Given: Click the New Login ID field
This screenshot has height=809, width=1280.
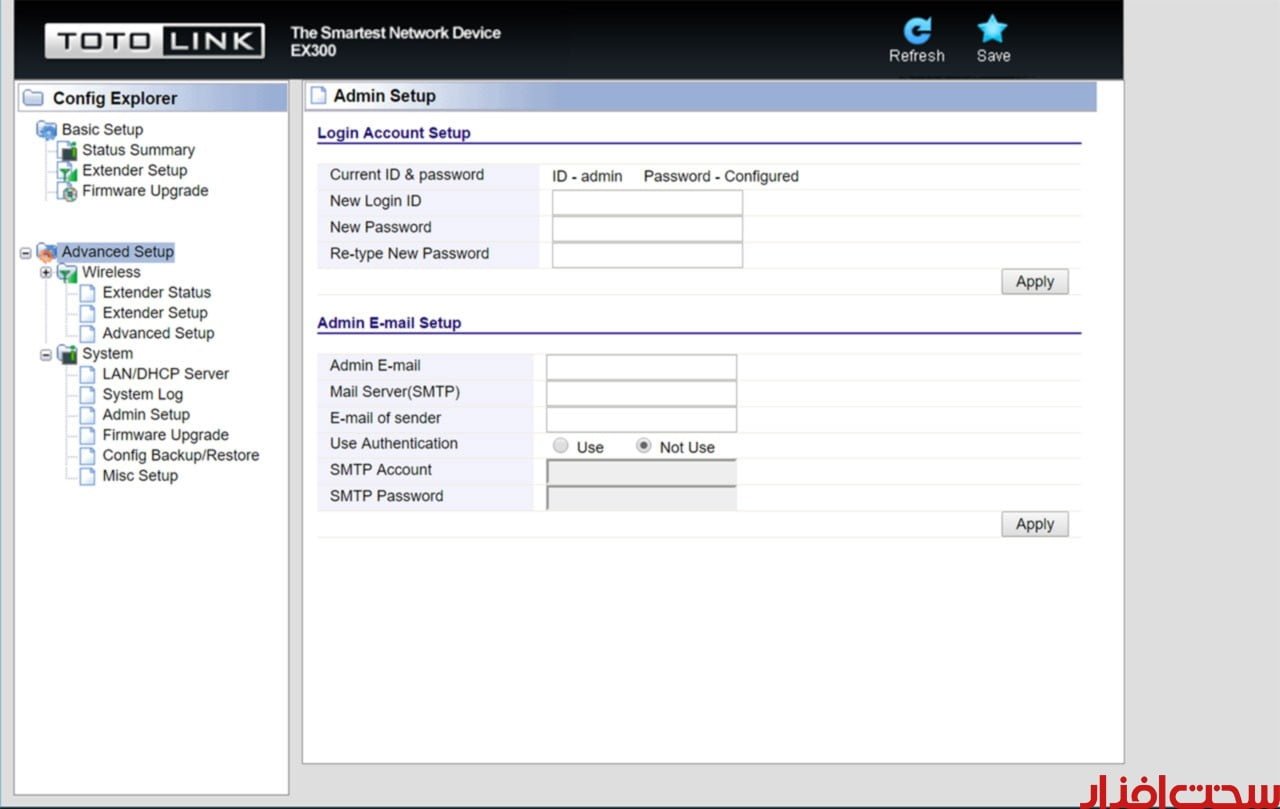Looking at the screenshot, I should [x=647, y=202].
